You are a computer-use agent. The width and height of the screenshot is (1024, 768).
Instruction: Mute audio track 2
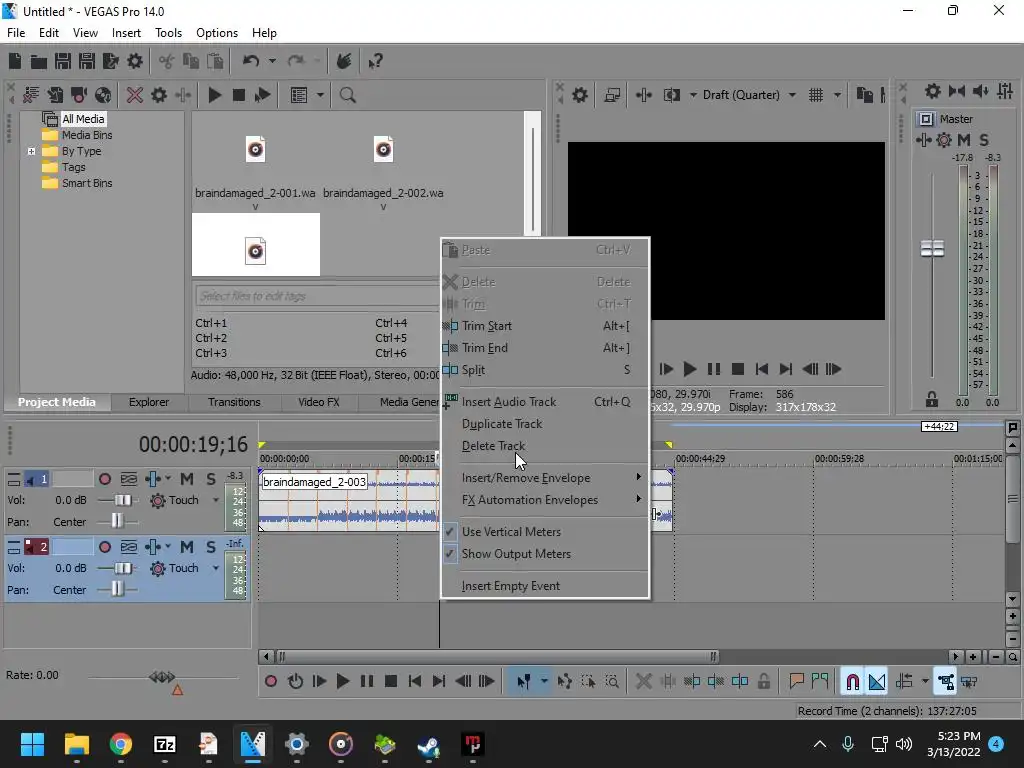coord(187,547)
